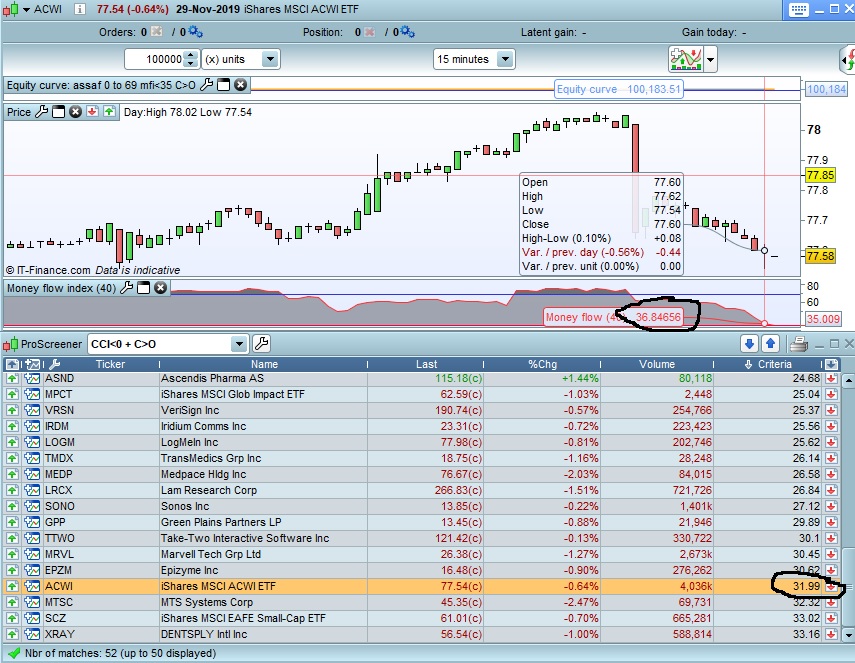The width and height of the screenshot is (855, 663).
Task: Open the 15 minutes timeframe dropdown
Action: pyautogui.click(x=505, y=59)
